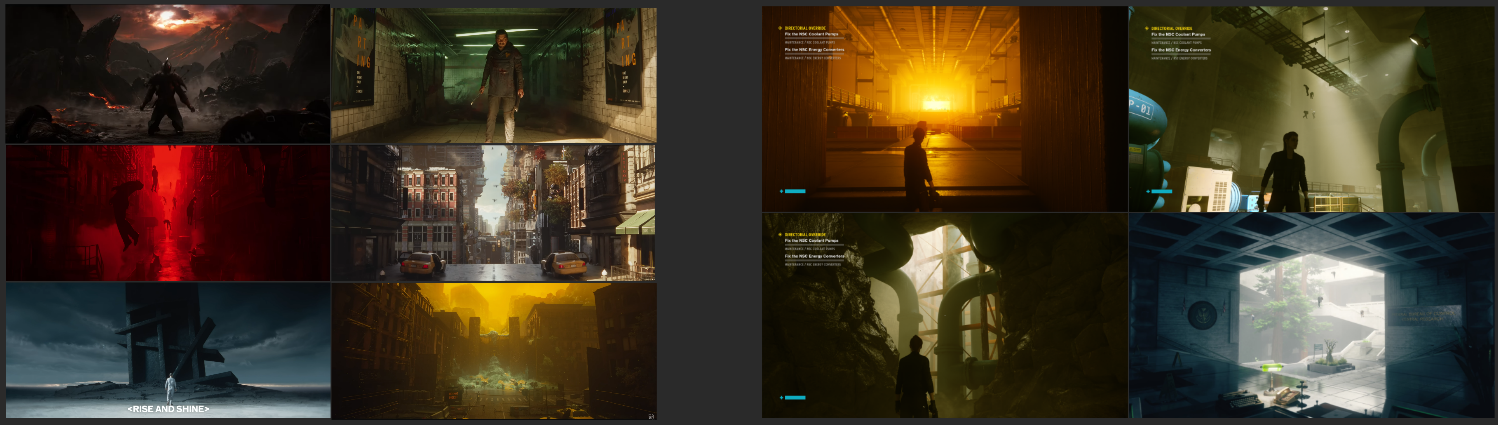
Task: Select the dark tower on beach image
Action: [167, 351]
